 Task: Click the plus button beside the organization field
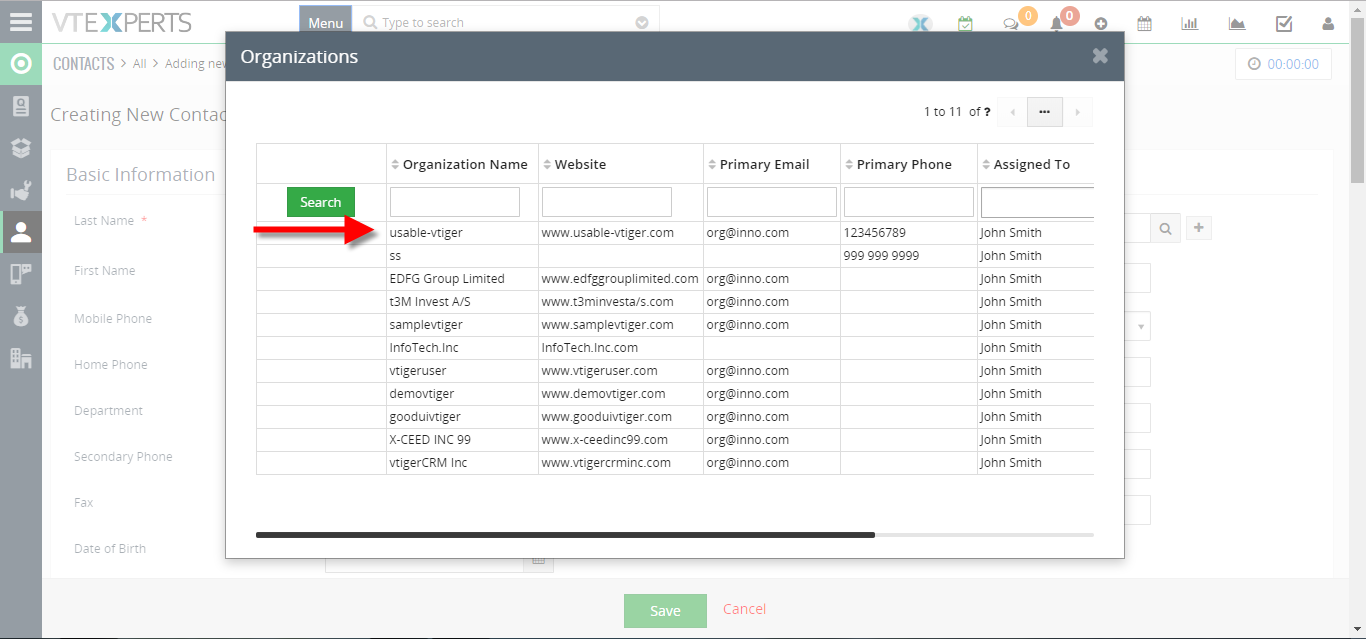point(1200,229)
